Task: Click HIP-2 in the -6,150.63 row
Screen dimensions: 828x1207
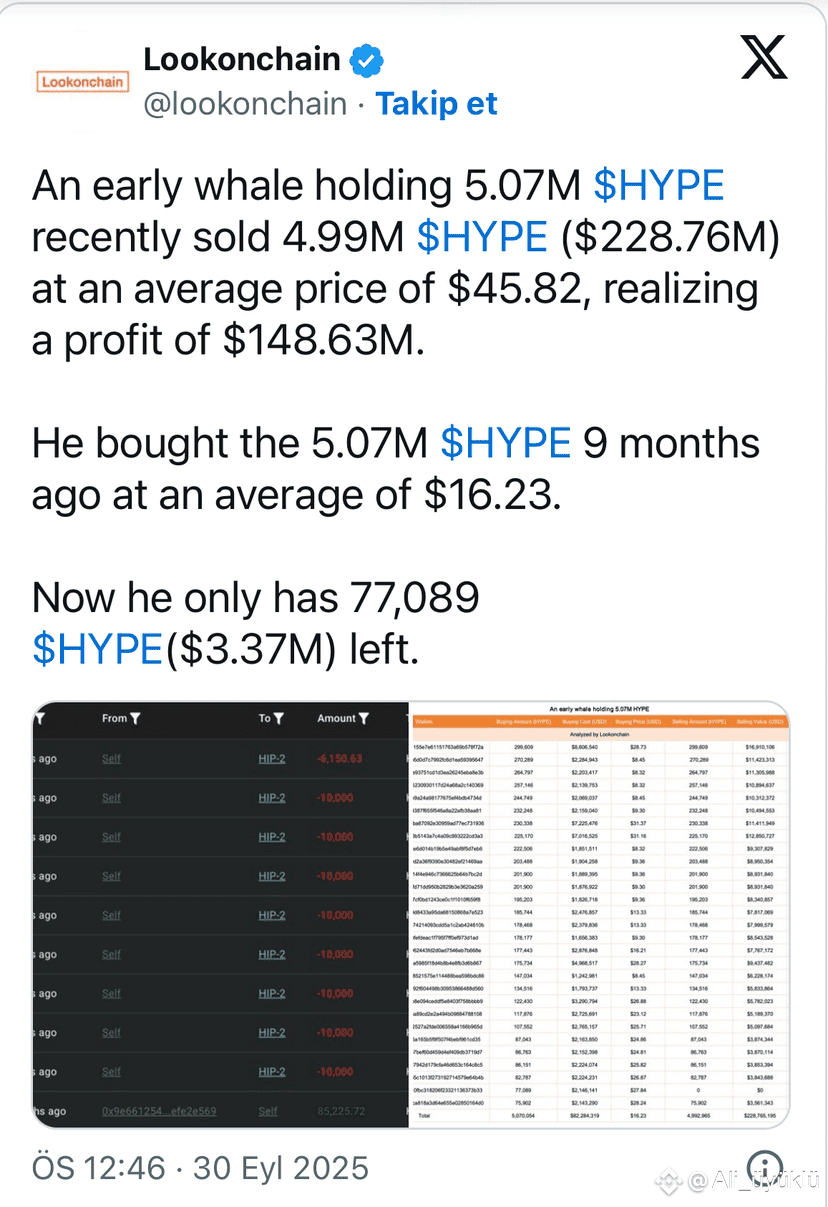Action: click(x=271, y=759)
